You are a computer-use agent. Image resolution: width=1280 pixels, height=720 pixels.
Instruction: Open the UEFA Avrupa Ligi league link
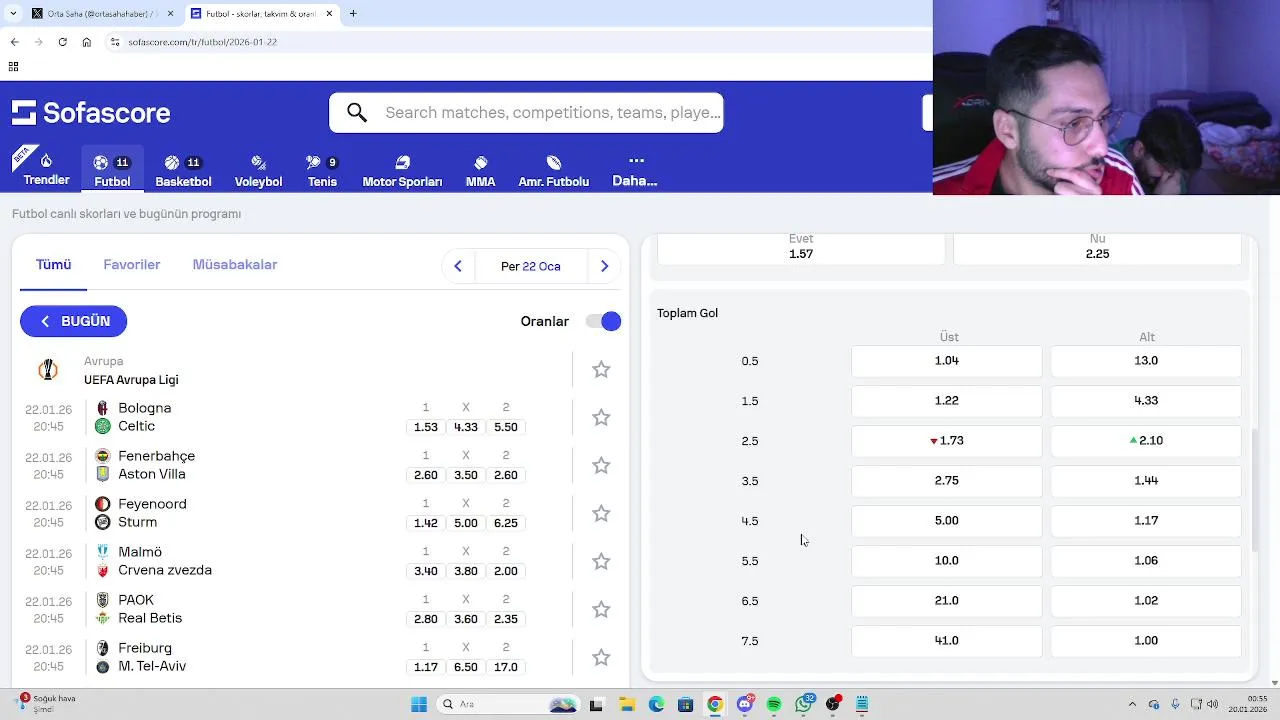131,380
